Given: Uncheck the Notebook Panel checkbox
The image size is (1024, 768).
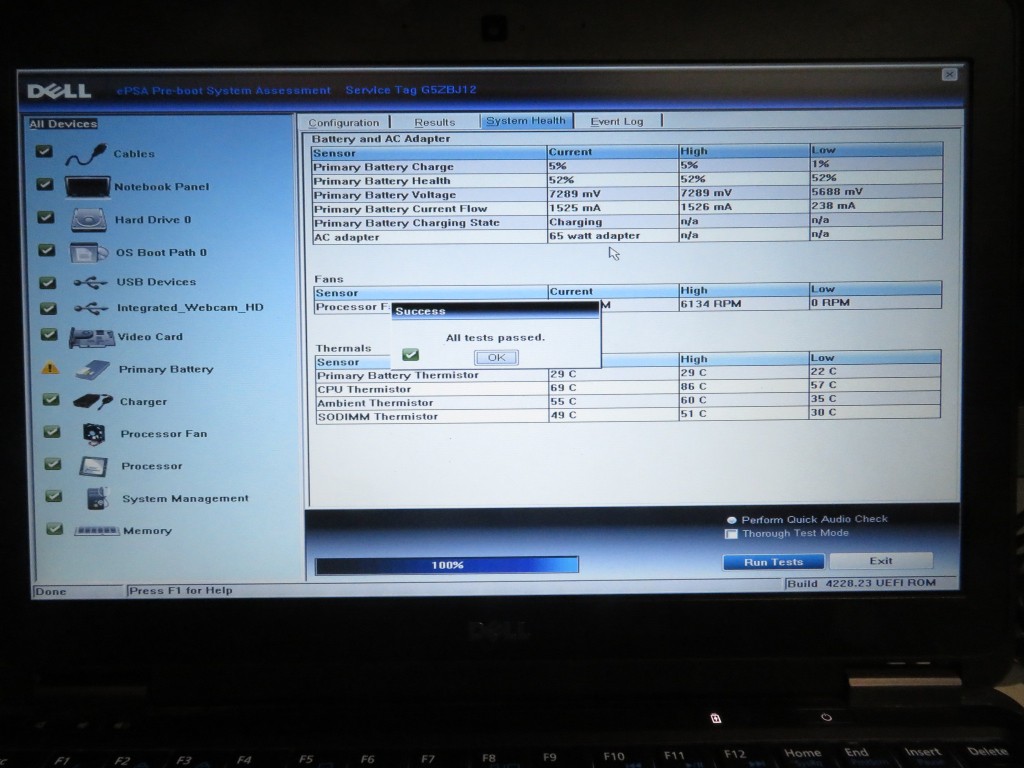Looking at the screenshot, I should [44, 184].
